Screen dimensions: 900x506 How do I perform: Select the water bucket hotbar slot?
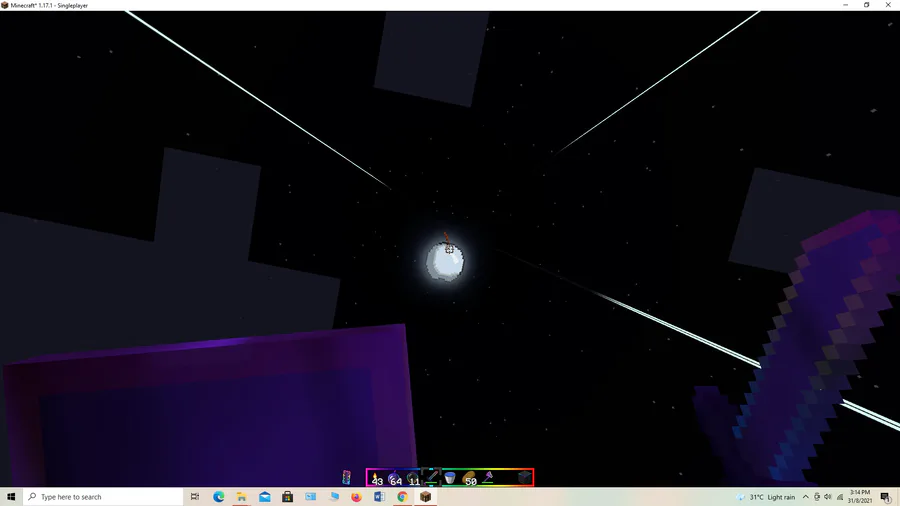(x=450, y=478)
